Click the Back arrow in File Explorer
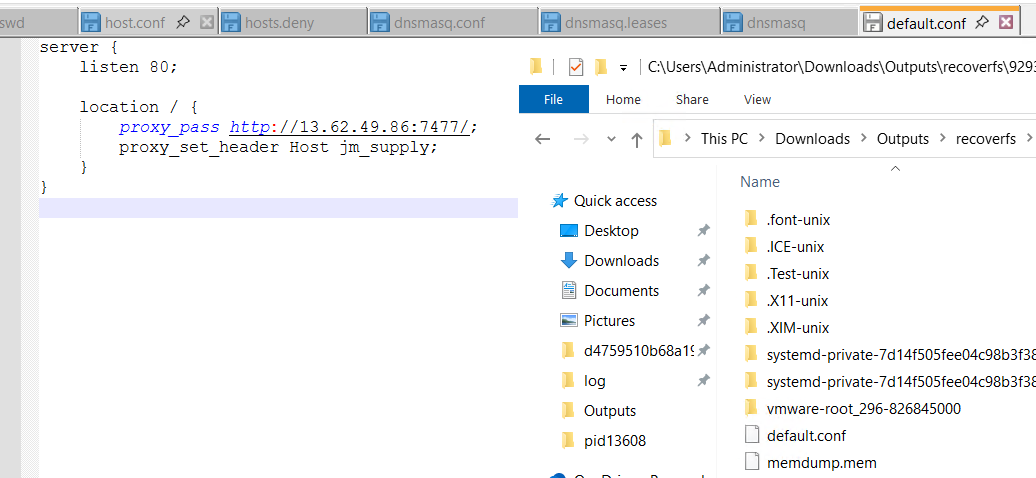This screenshot has height=478, width=1036. [542, 140]
